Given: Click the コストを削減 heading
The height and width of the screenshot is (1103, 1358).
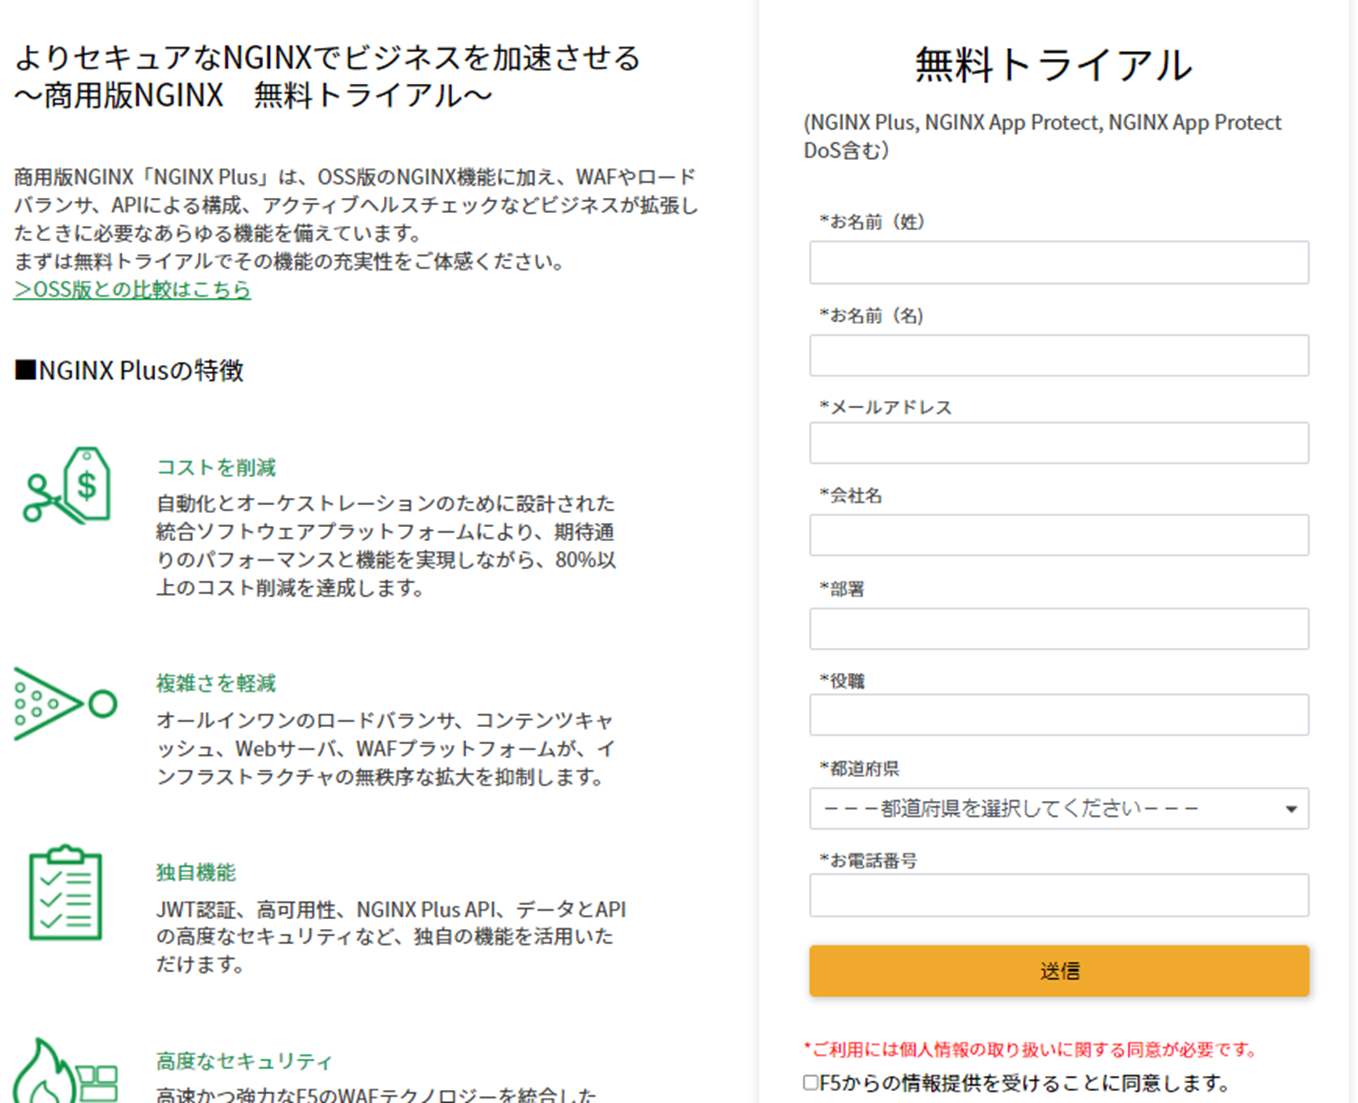Looking at the screenshot, I should click(x=216, y=467).
